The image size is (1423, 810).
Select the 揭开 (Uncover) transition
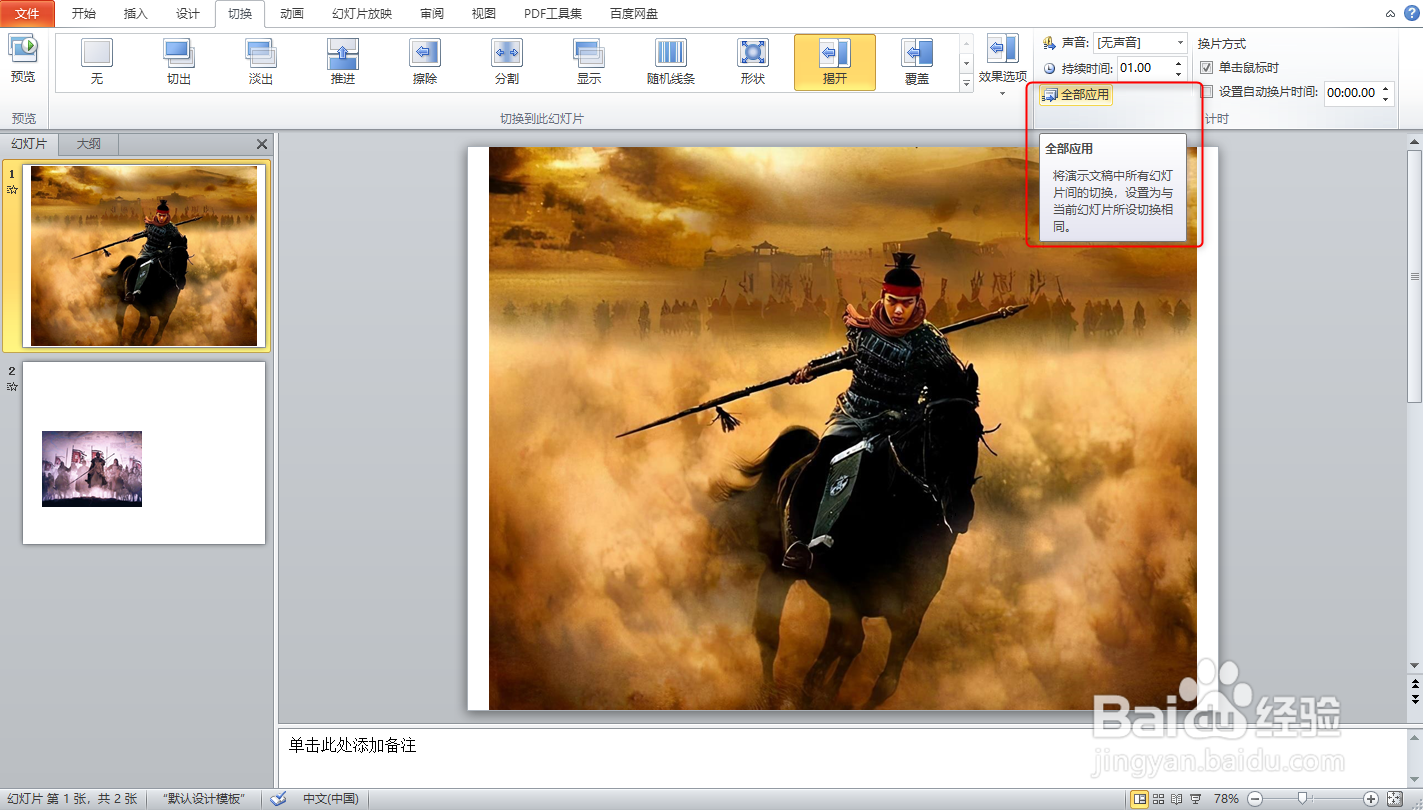click(835, 62)
